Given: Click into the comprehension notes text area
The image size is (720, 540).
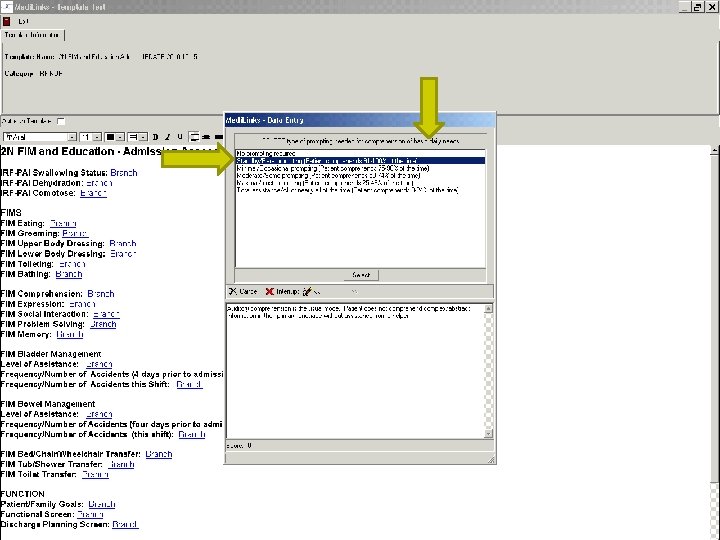Looking at the screenshot, I should click(x=355, y=371).
